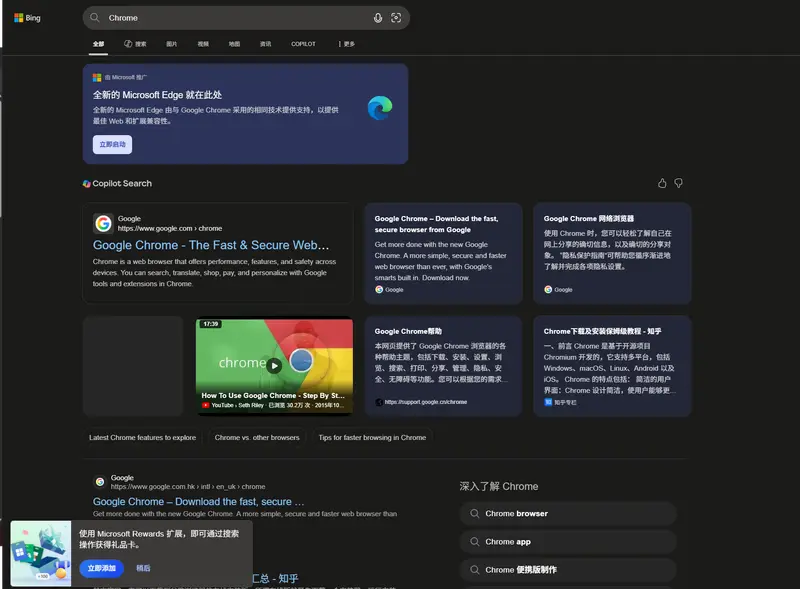Viewport: 800px width, 589px height.
Task: Click the Google icon under the download card
Action: (381, 289)
